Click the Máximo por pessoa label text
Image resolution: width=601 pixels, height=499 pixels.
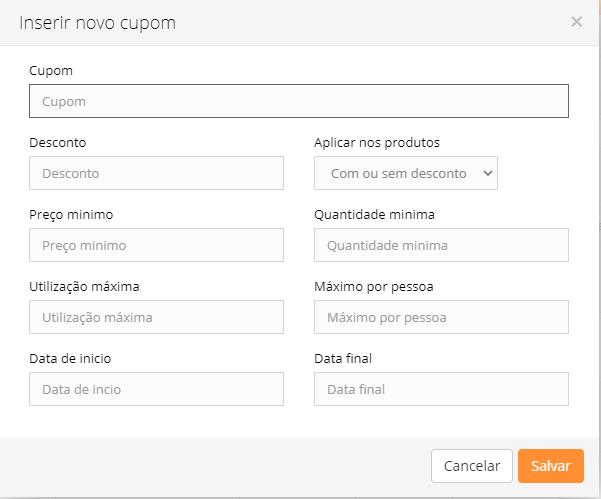373,287
